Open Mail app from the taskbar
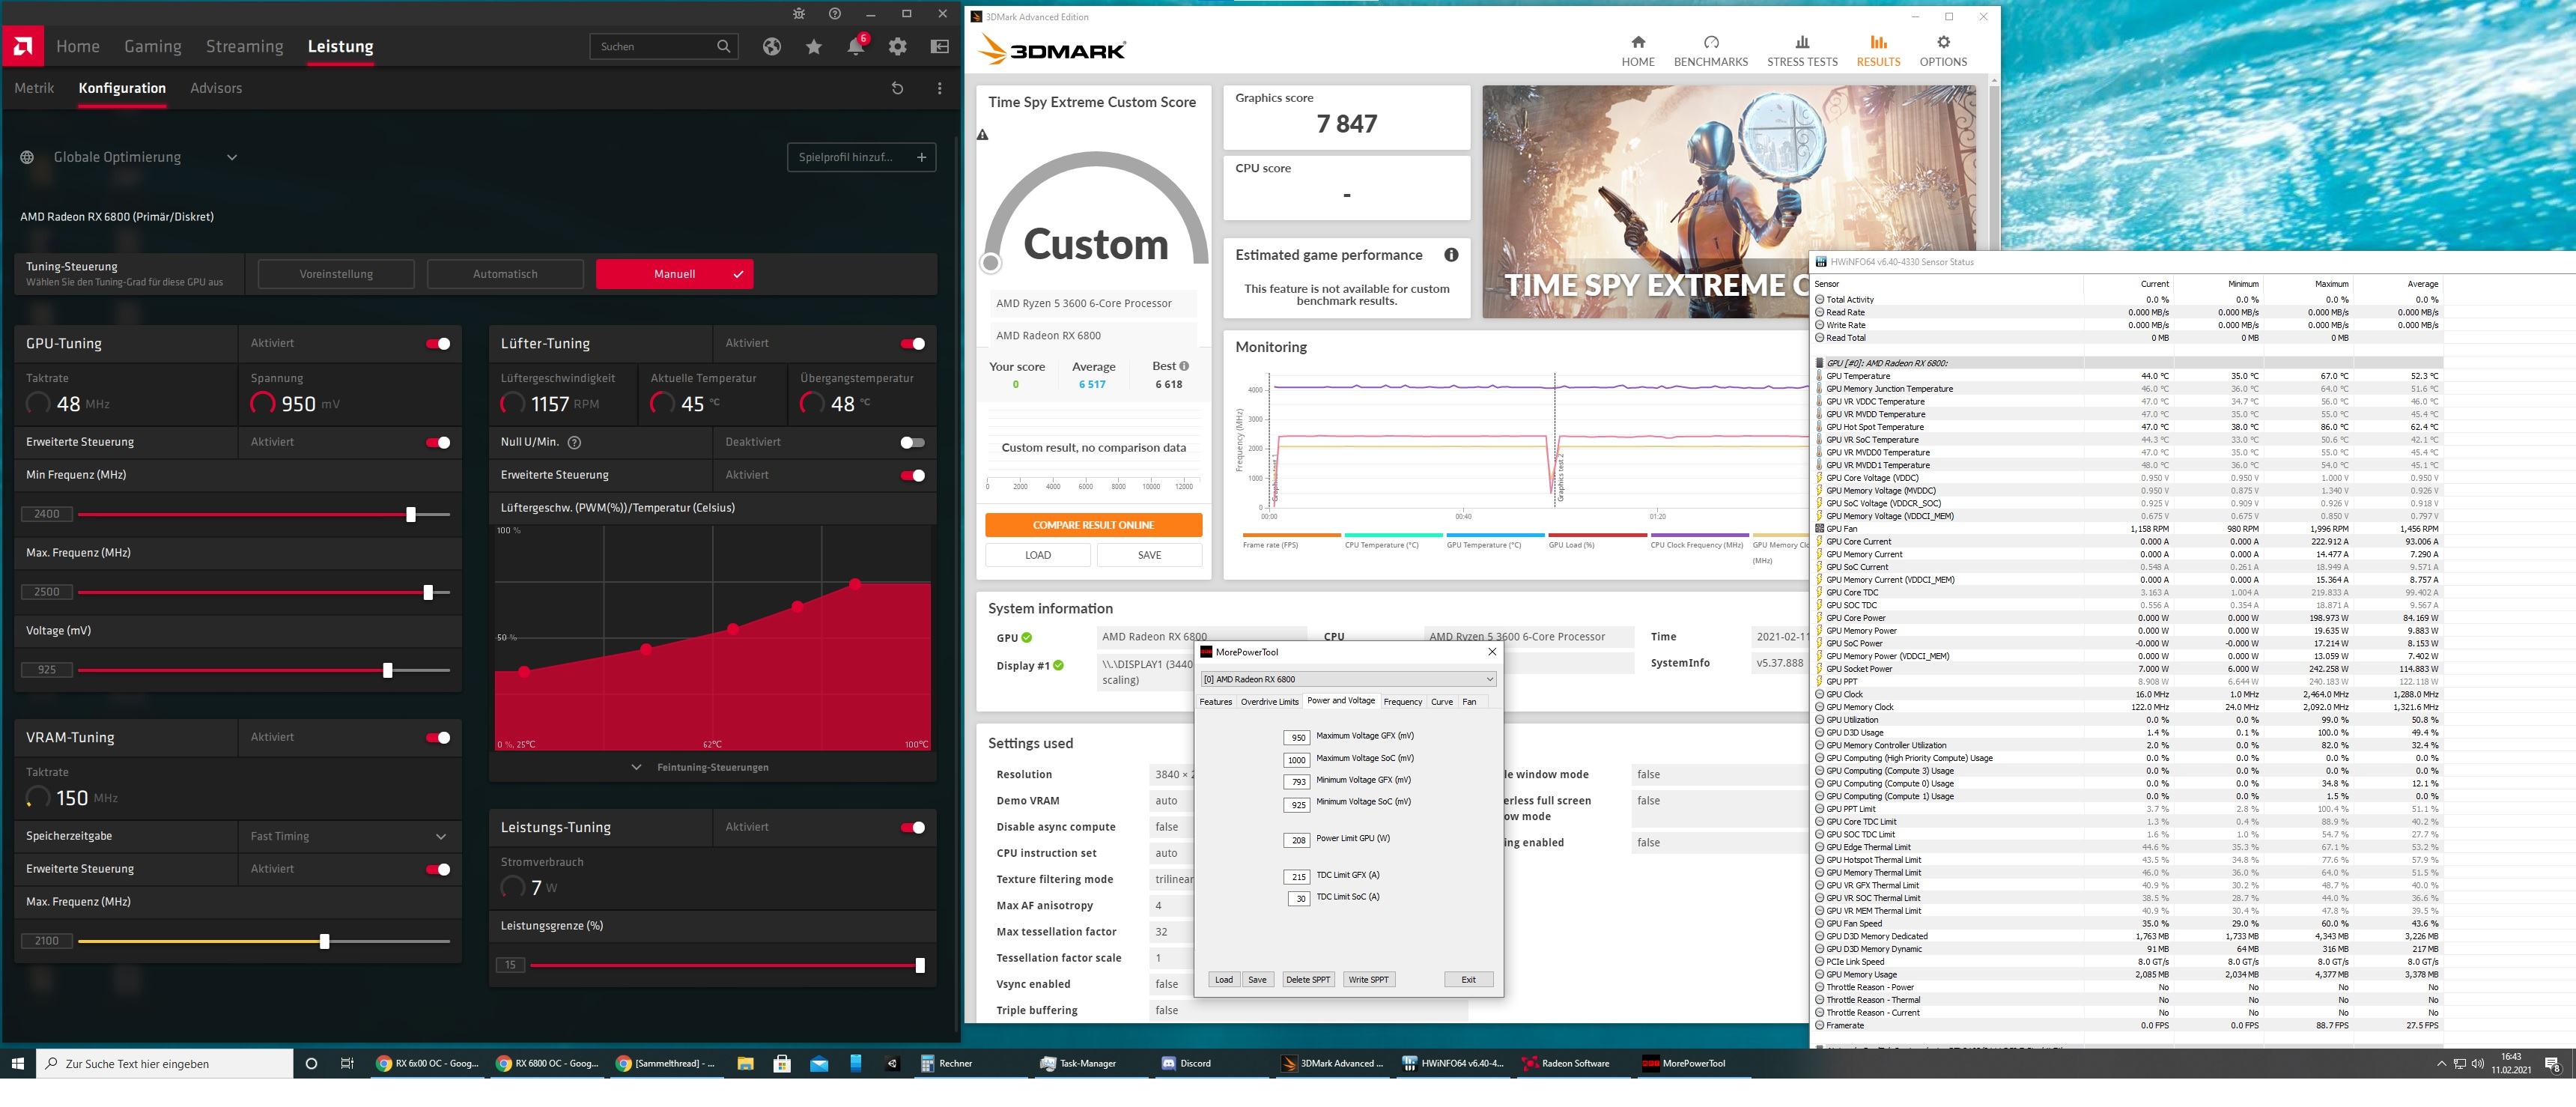This screenshot has height=1107, width=2576. 819,1063
